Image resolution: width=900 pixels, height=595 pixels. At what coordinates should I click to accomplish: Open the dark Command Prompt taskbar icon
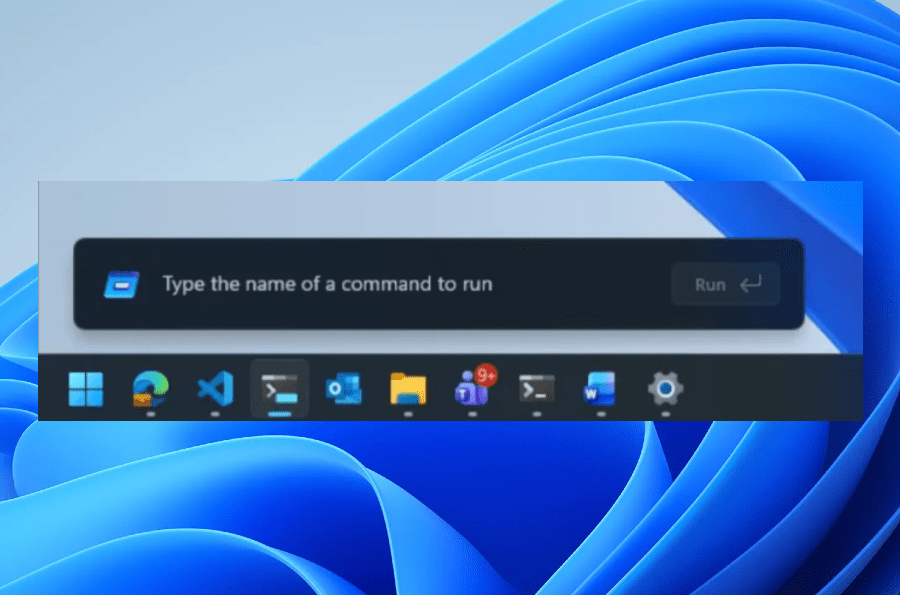(537, 389)
